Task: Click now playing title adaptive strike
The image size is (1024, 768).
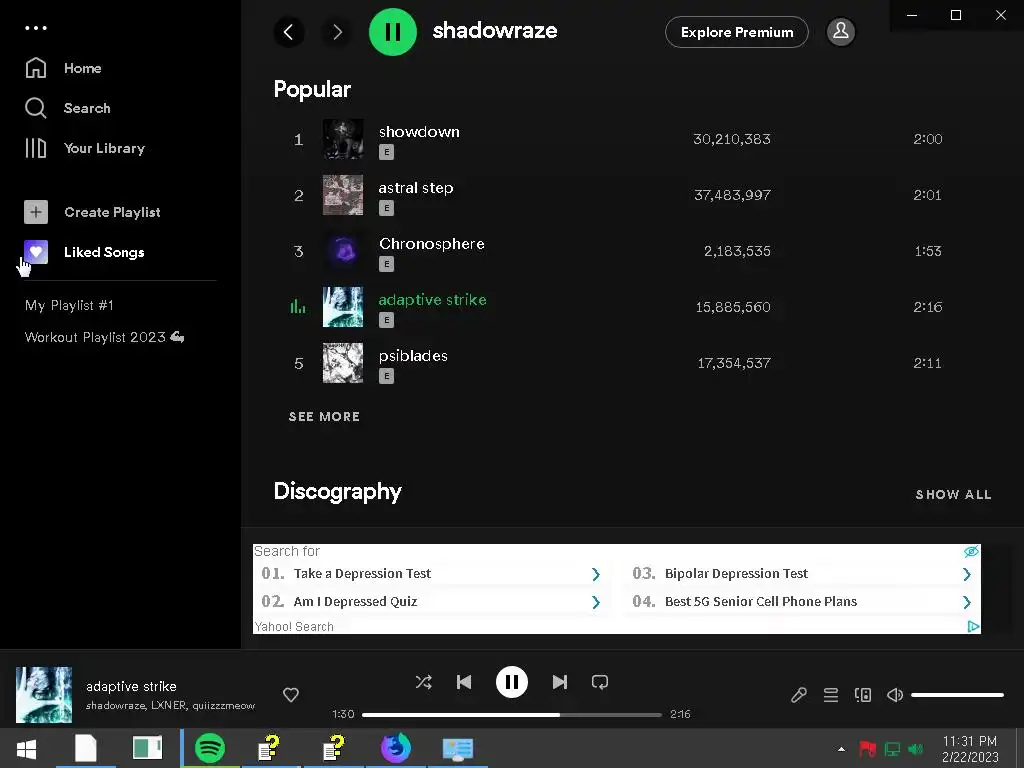Action: pyautogui.click(x=131, y=686)
